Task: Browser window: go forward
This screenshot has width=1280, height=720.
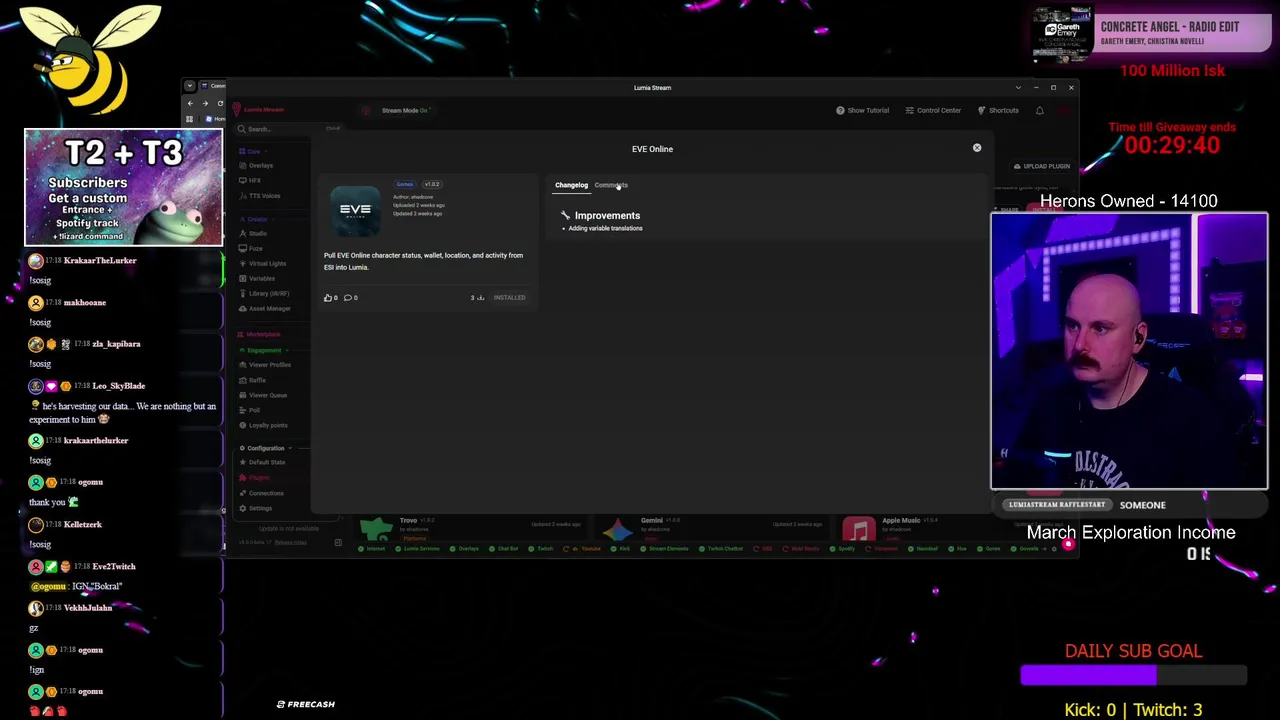Action: 205,103
